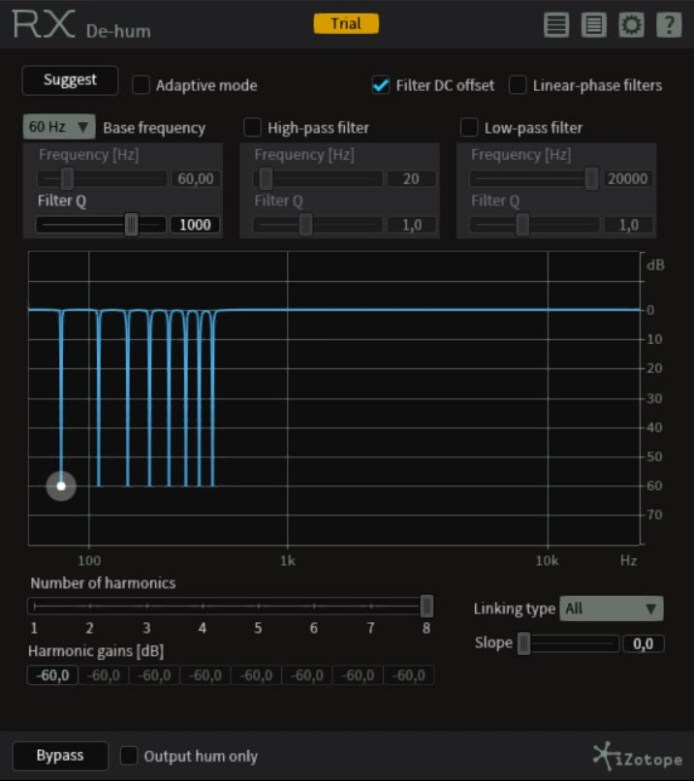Open help with the question mark icon
This screenshot has height=781, width=694.
pyautogui.click(x=668, y=25)
